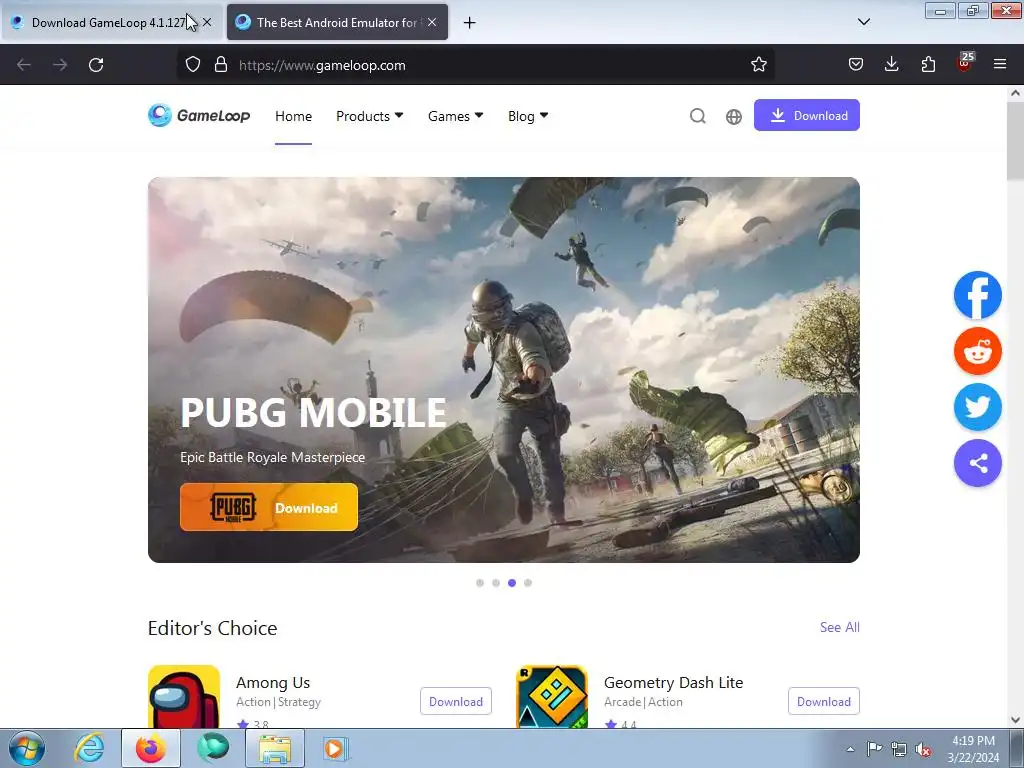Expand the Blog dropdown menu

pyautogui.click(x=528, y=116)
